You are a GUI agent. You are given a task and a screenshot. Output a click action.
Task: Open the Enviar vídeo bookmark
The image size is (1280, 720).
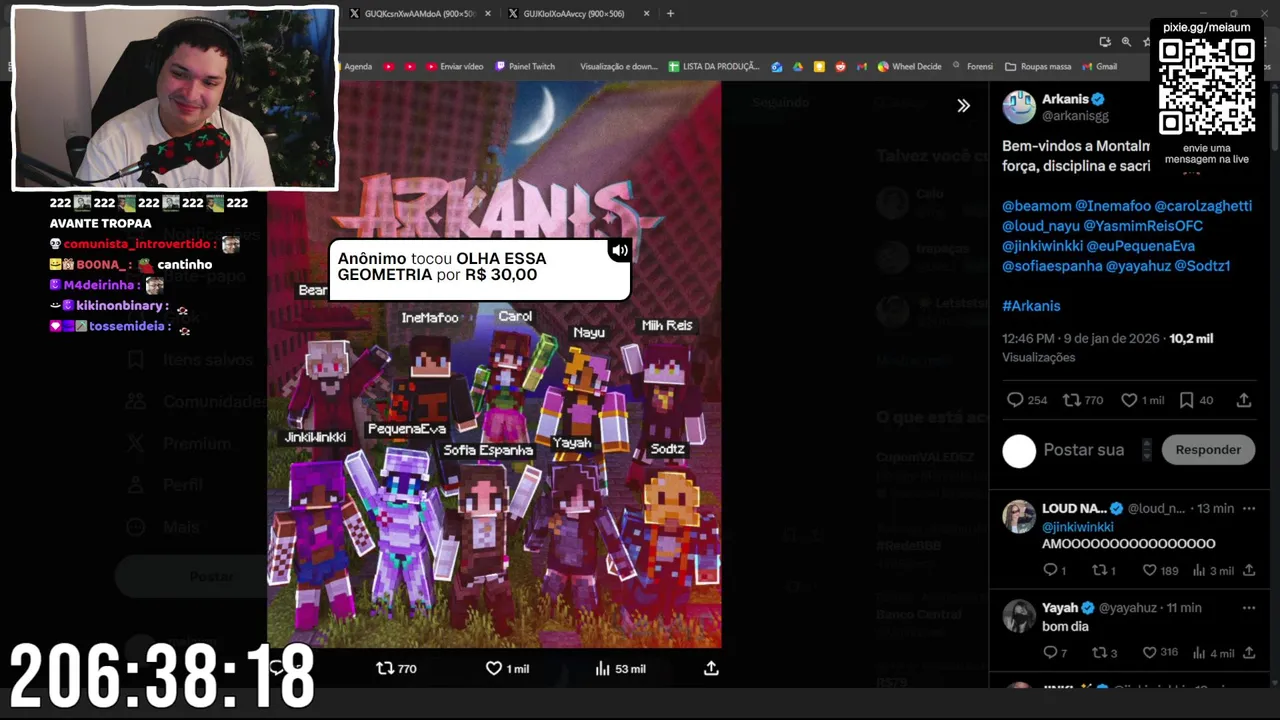(x=454, y=67)
